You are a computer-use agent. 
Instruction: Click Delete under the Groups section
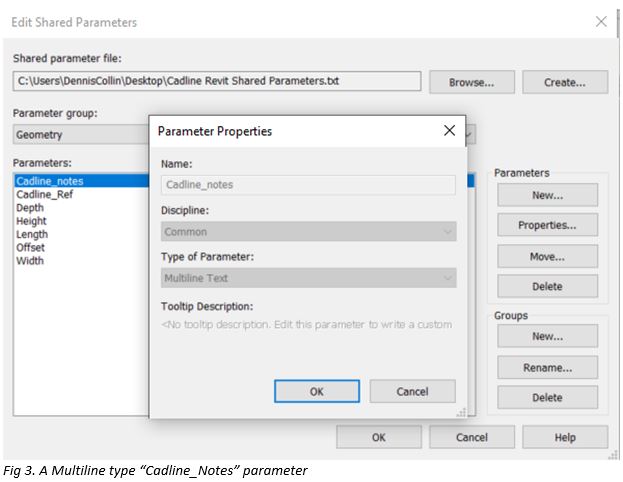tap(547, 397)
